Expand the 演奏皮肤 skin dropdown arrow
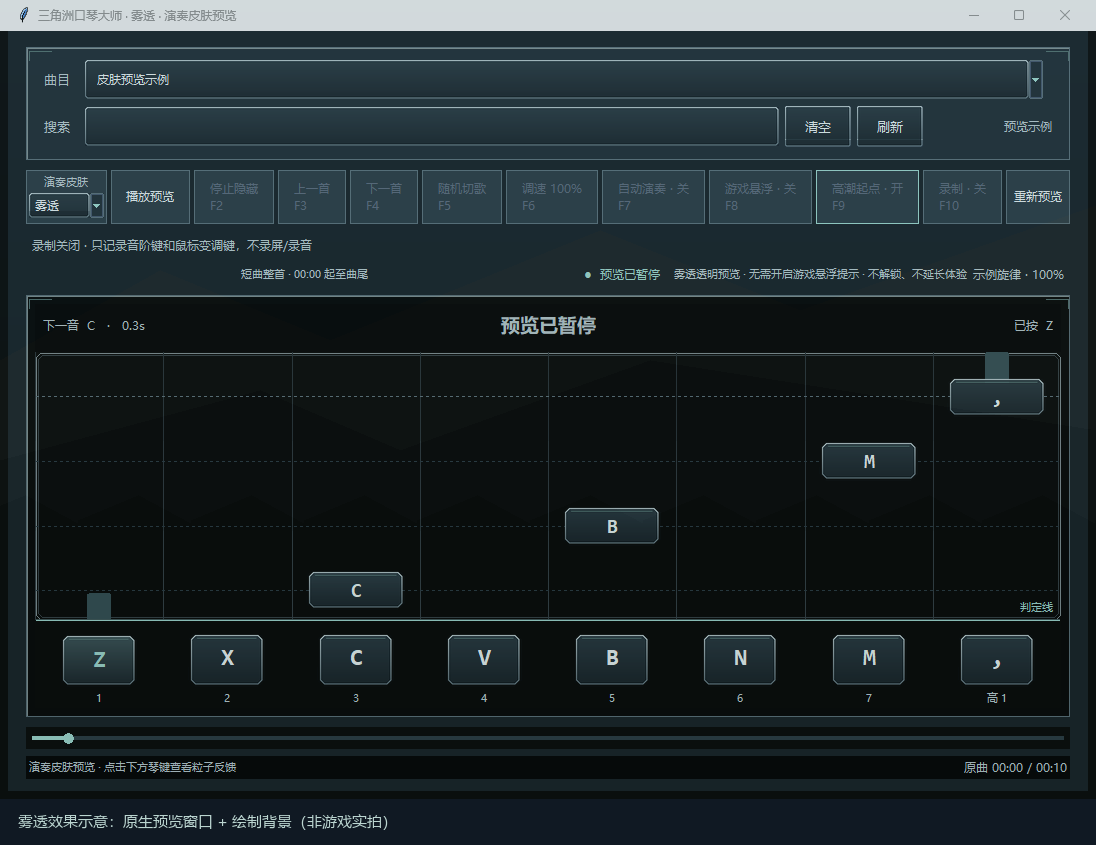 97,205
